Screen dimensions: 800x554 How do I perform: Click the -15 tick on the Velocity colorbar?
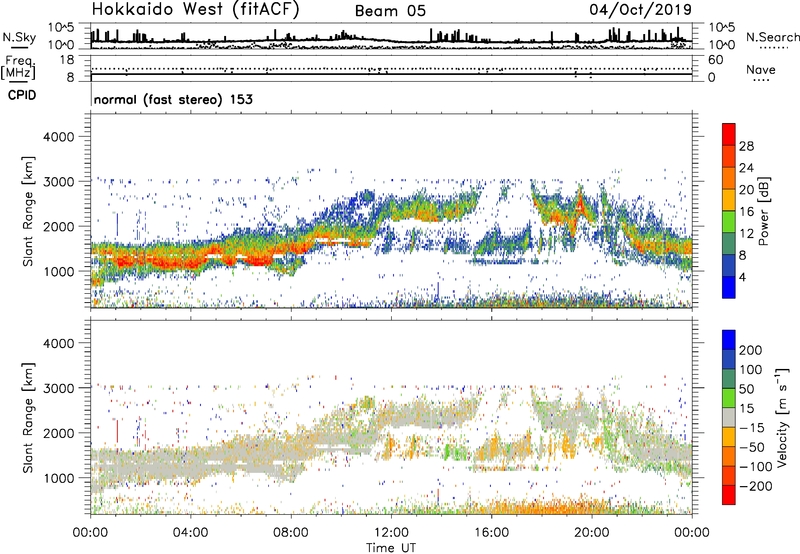click(x=752, y=427)
